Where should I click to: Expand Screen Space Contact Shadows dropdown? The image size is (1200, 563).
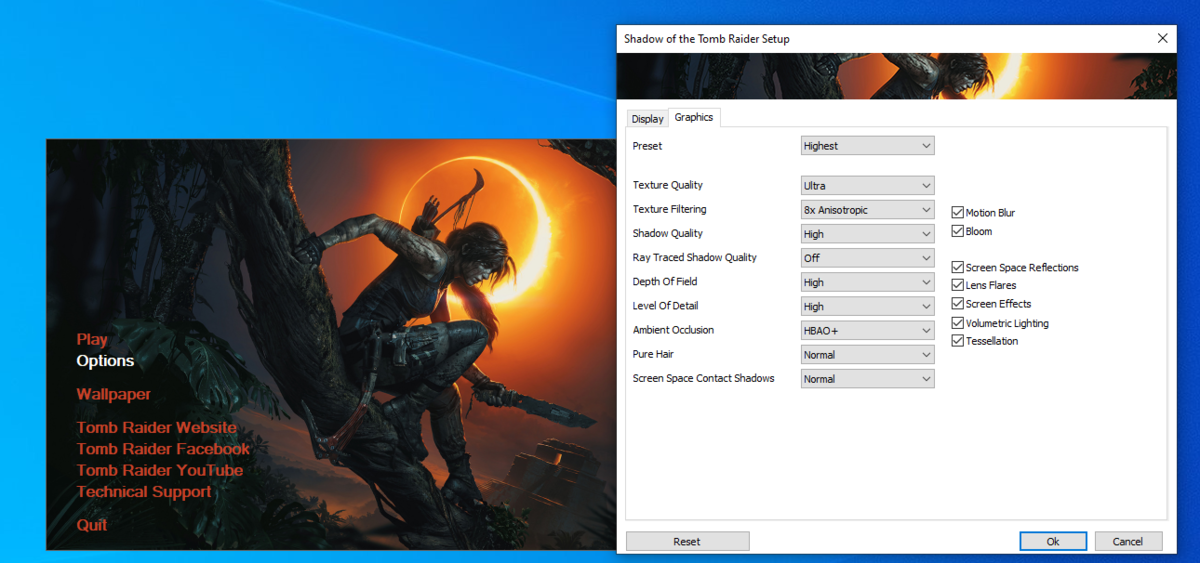868,379
